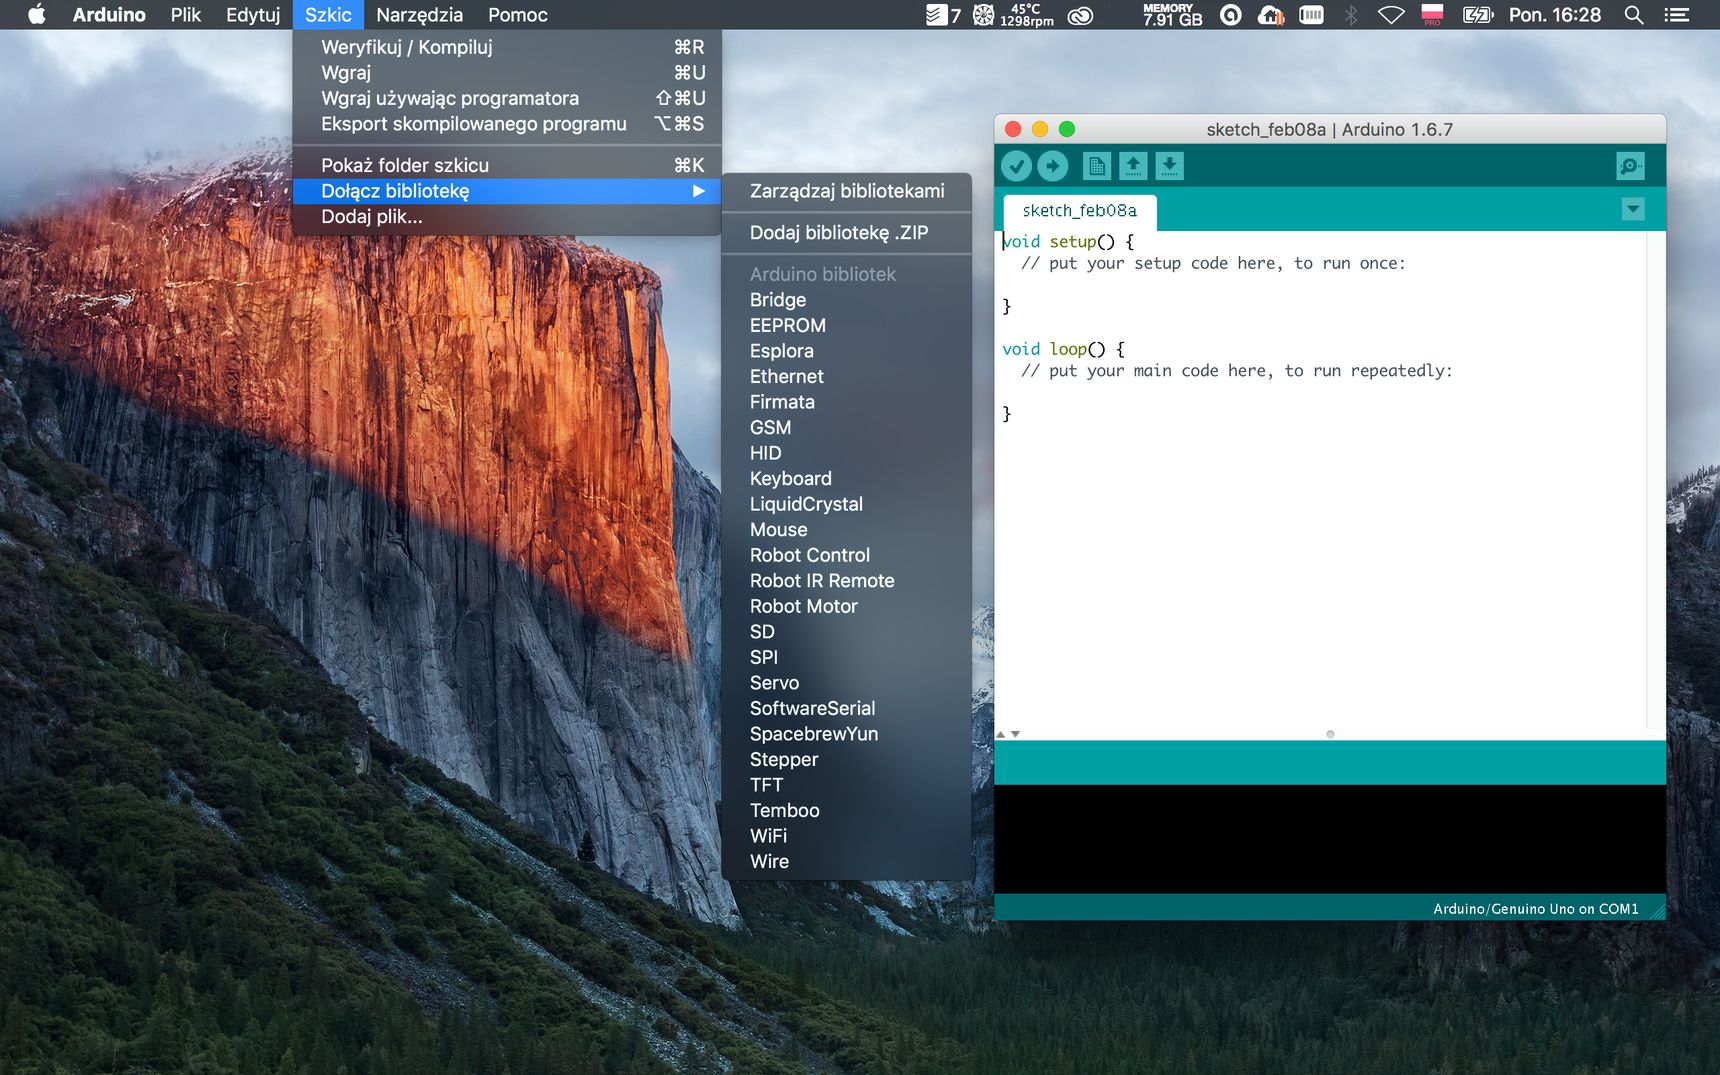The image size is (1720, 1075).
Task: Click the Upload arrow toolbar button
Action: (1052, 166)
